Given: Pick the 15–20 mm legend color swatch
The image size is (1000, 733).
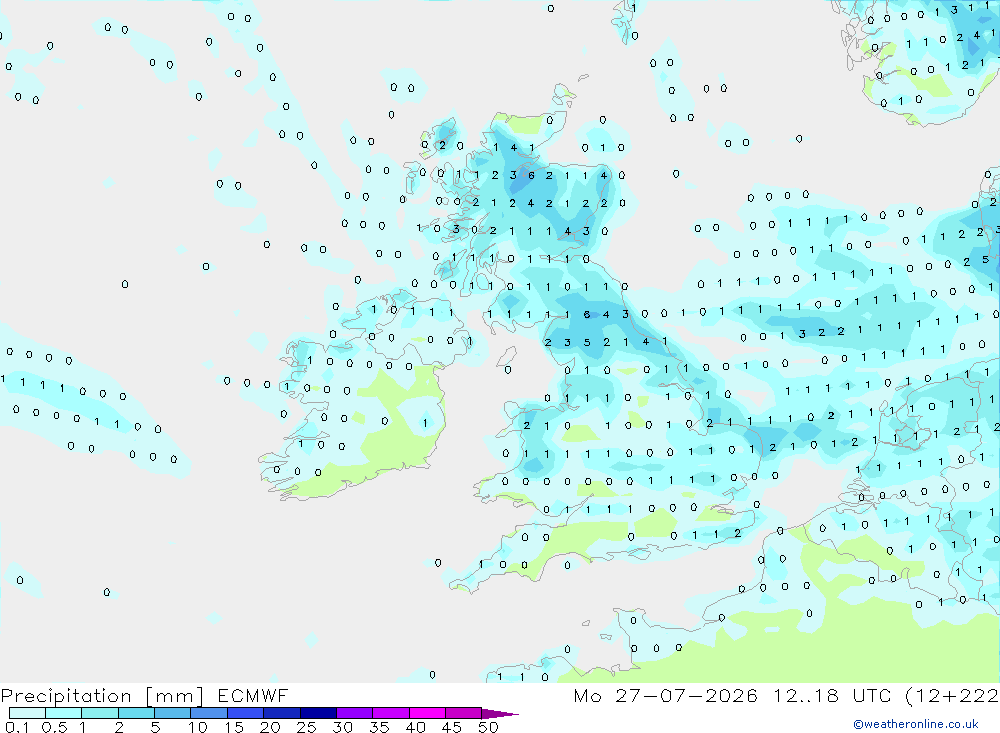Looking at the screenshot, I should point(246,713).
